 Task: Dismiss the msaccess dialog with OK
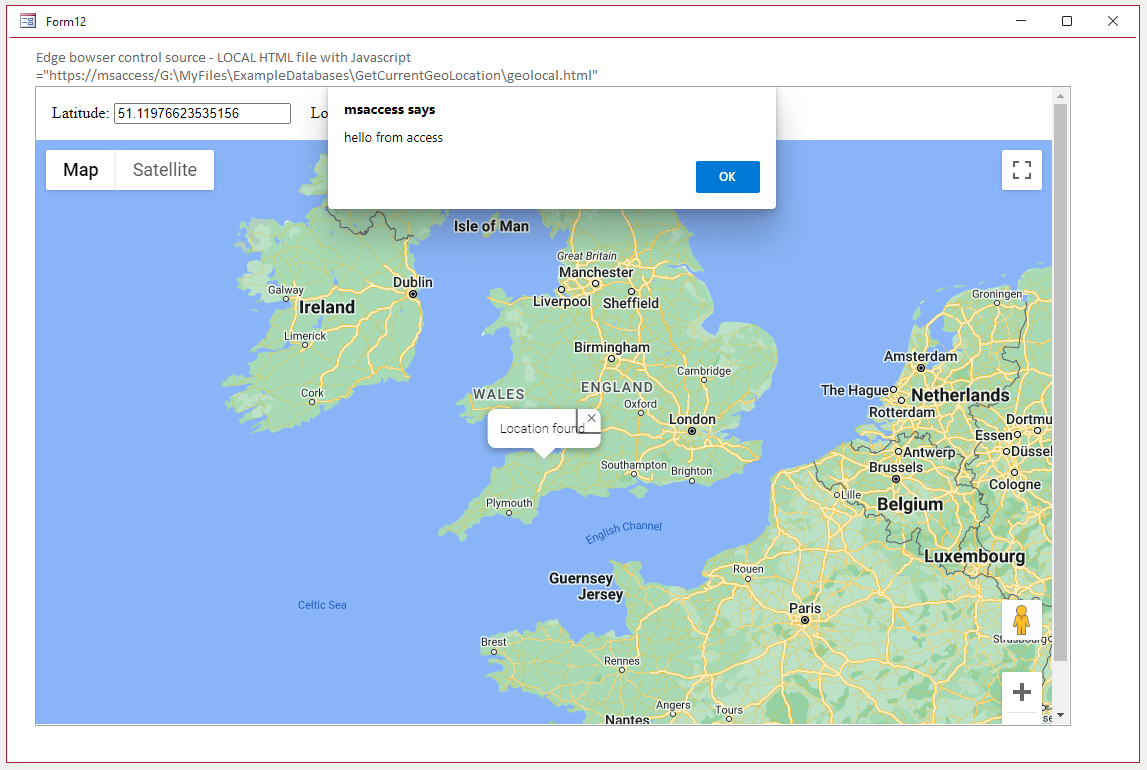click(727, 176)
